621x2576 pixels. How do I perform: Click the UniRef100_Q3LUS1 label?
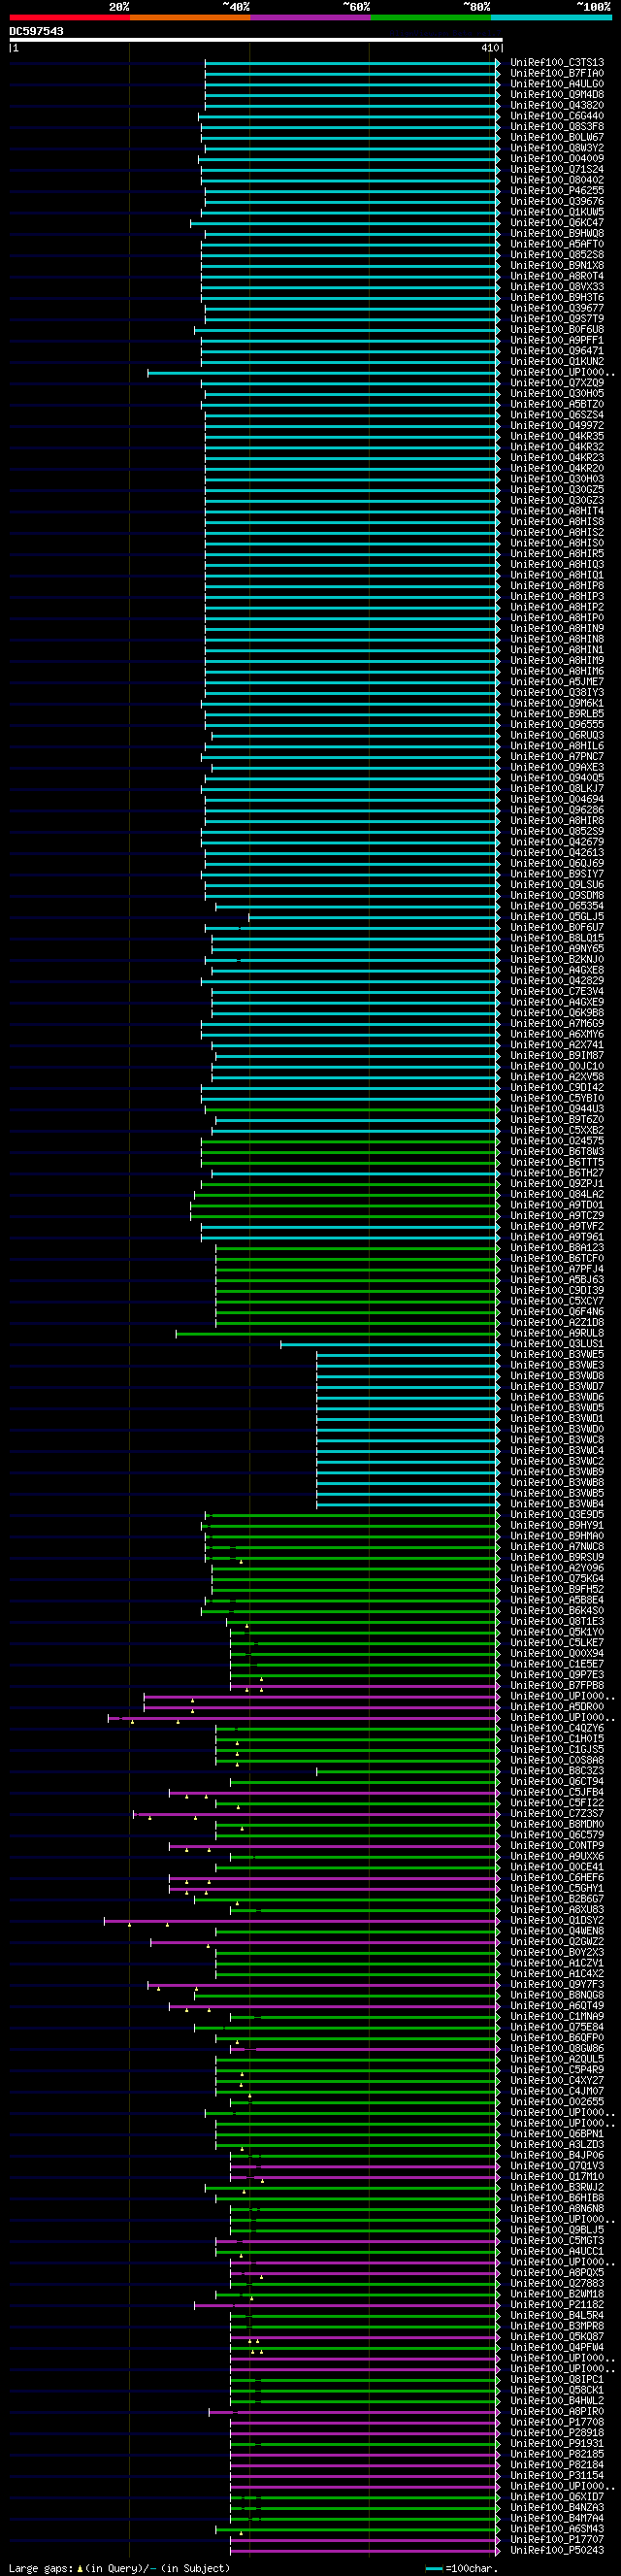pos(557,1344)
